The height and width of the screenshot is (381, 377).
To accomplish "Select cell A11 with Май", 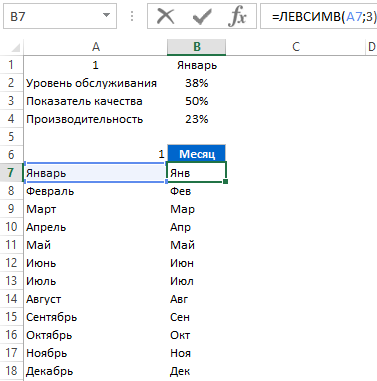I will pos(95,245).
